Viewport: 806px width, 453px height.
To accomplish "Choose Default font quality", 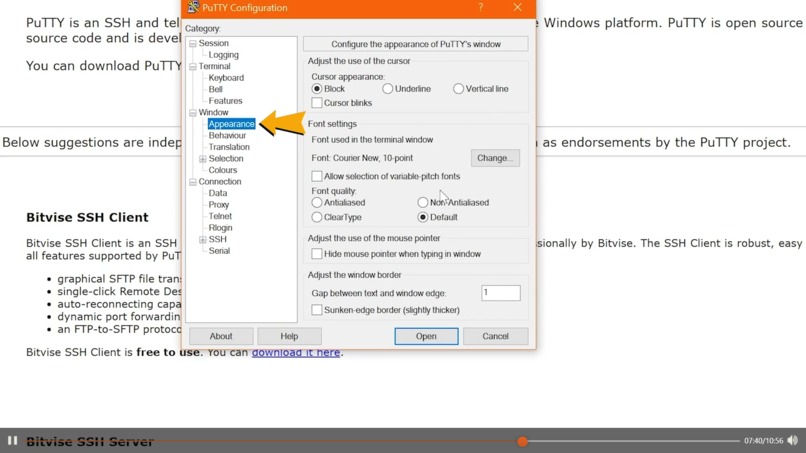I will [423, 217].
